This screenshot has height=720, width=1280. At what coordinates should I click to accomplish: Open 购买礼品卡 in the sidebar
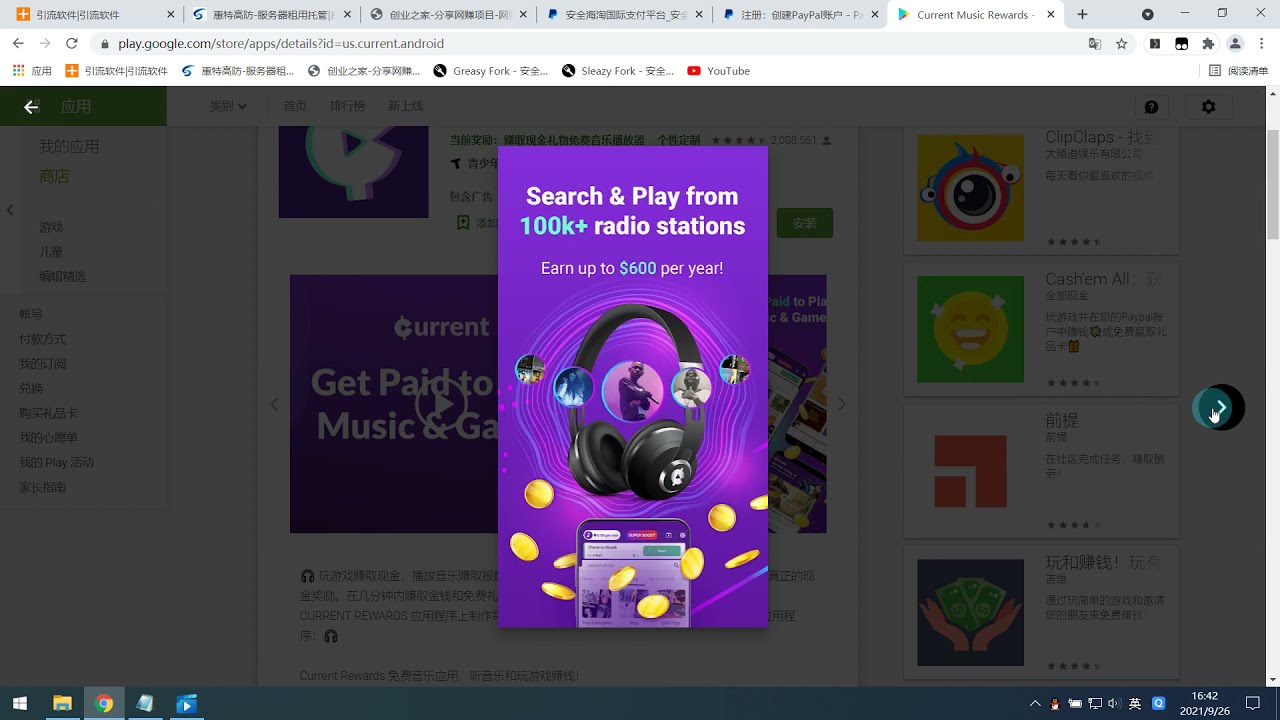49,413
